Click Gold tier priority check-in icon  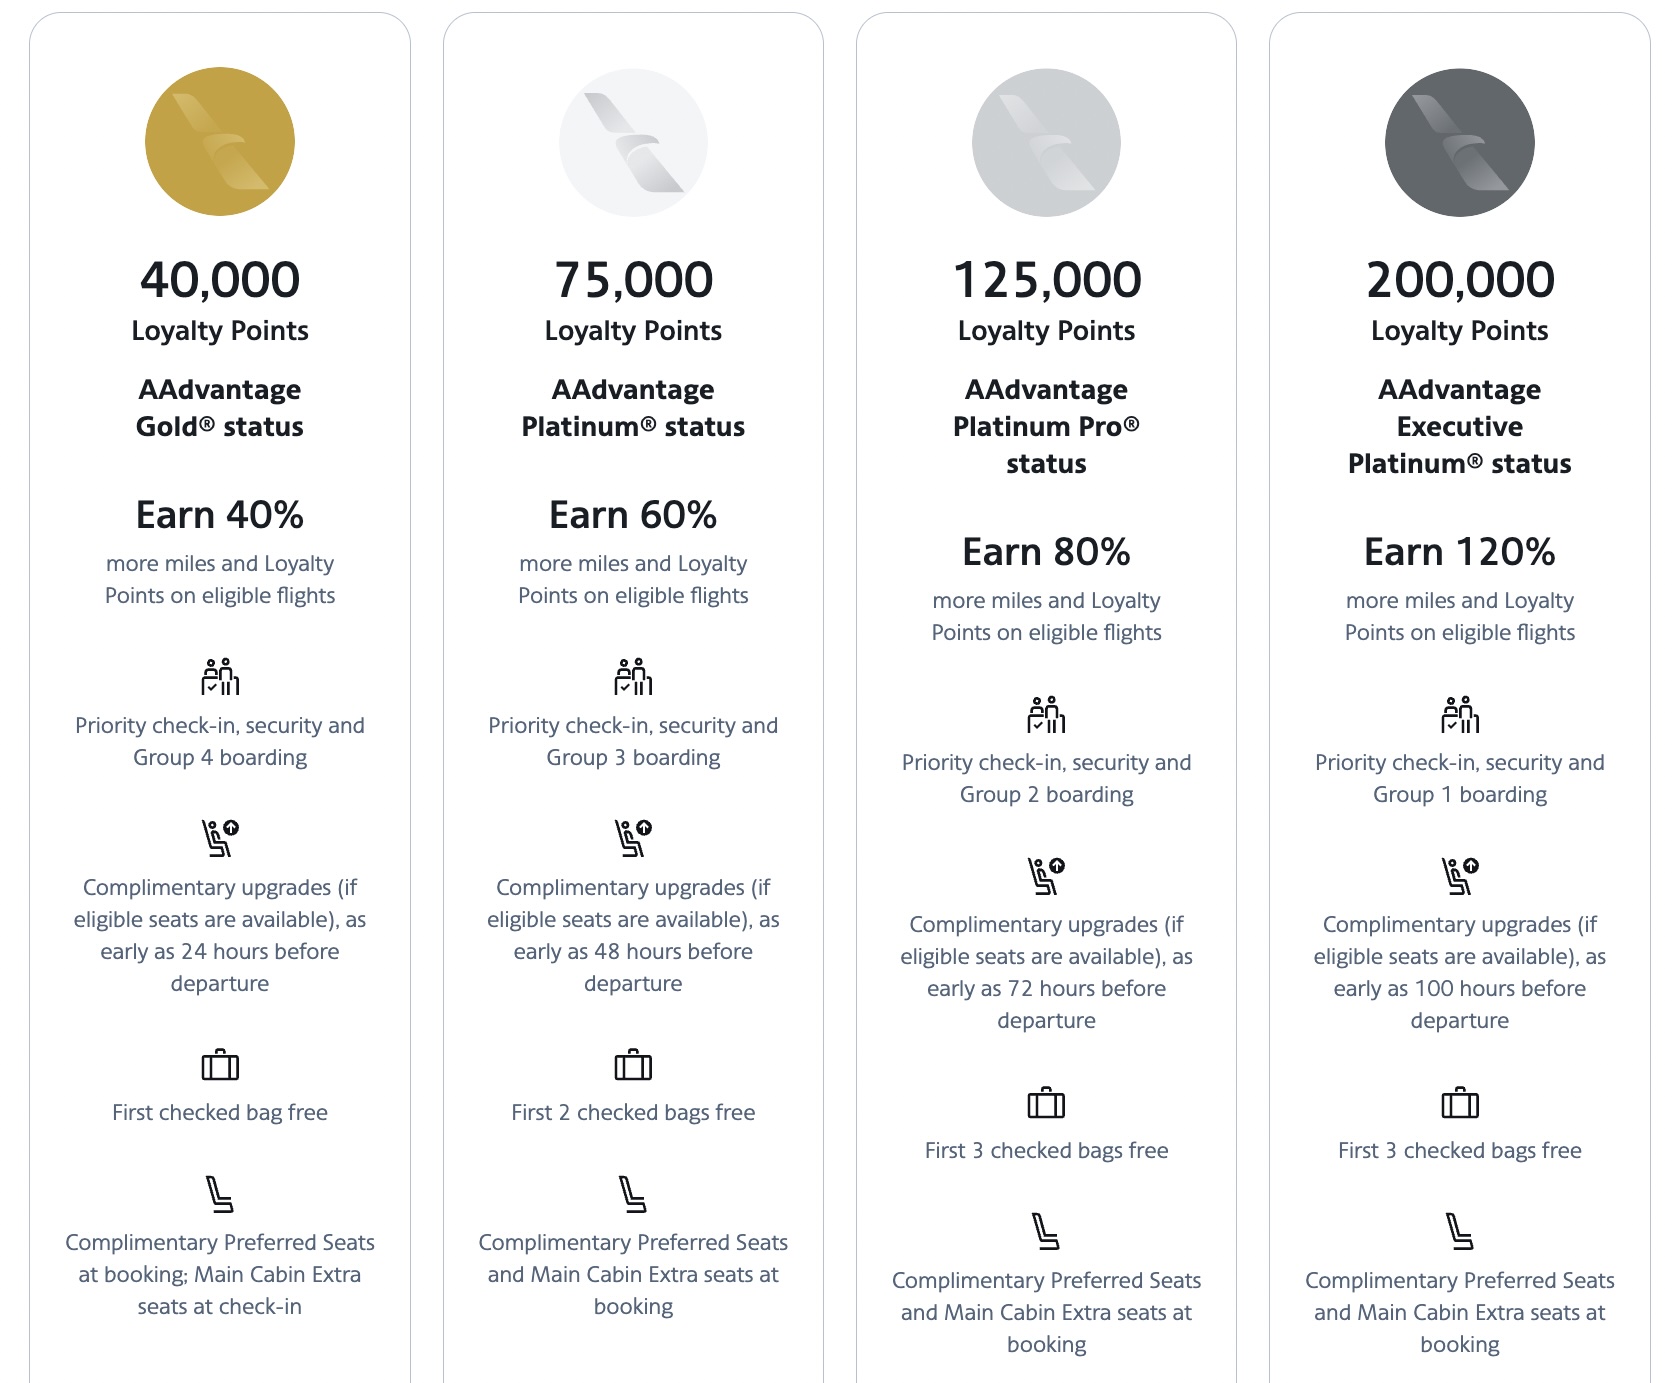tap(220, 677)
